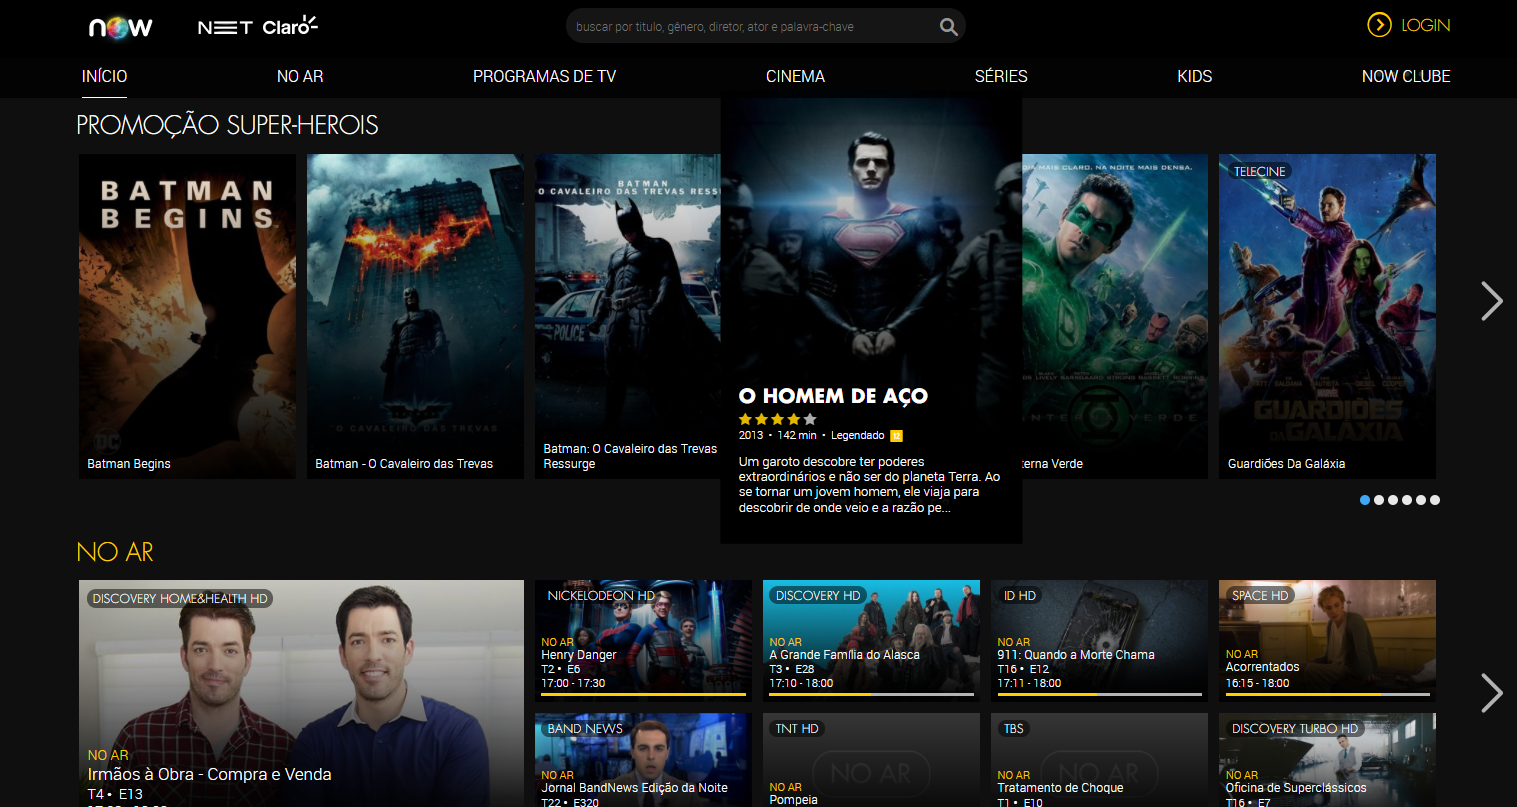This screenshot has width=1517, height=807.
Task: Select the last carousel page dot
Action: [x=1435, y=500]
